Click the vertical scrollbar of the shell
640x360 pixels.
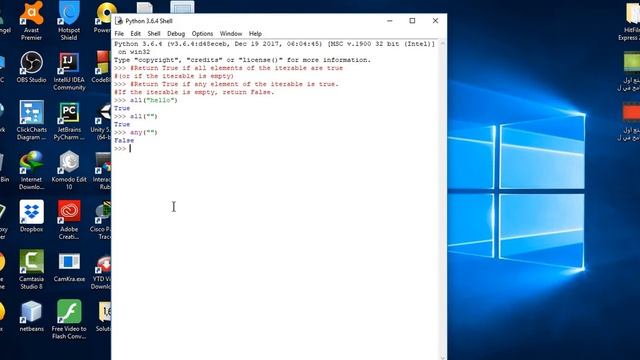pos(443,200)
